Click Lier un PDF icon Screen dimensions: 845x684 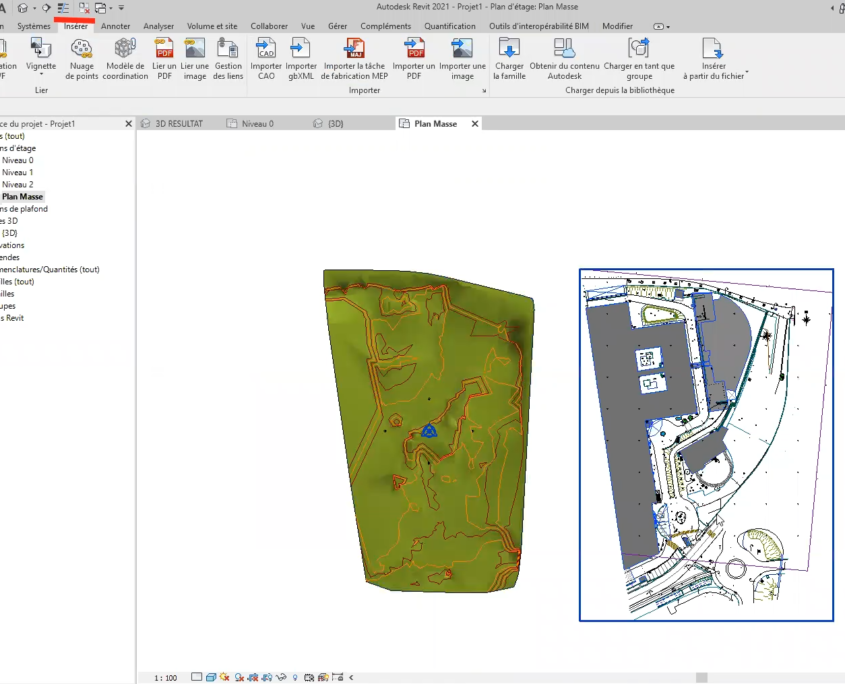point(164,50)
